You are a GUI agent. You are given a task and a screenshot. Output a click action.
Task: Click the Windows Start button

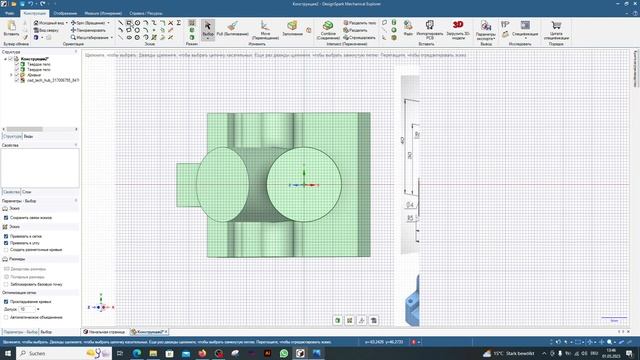(7, 353)
